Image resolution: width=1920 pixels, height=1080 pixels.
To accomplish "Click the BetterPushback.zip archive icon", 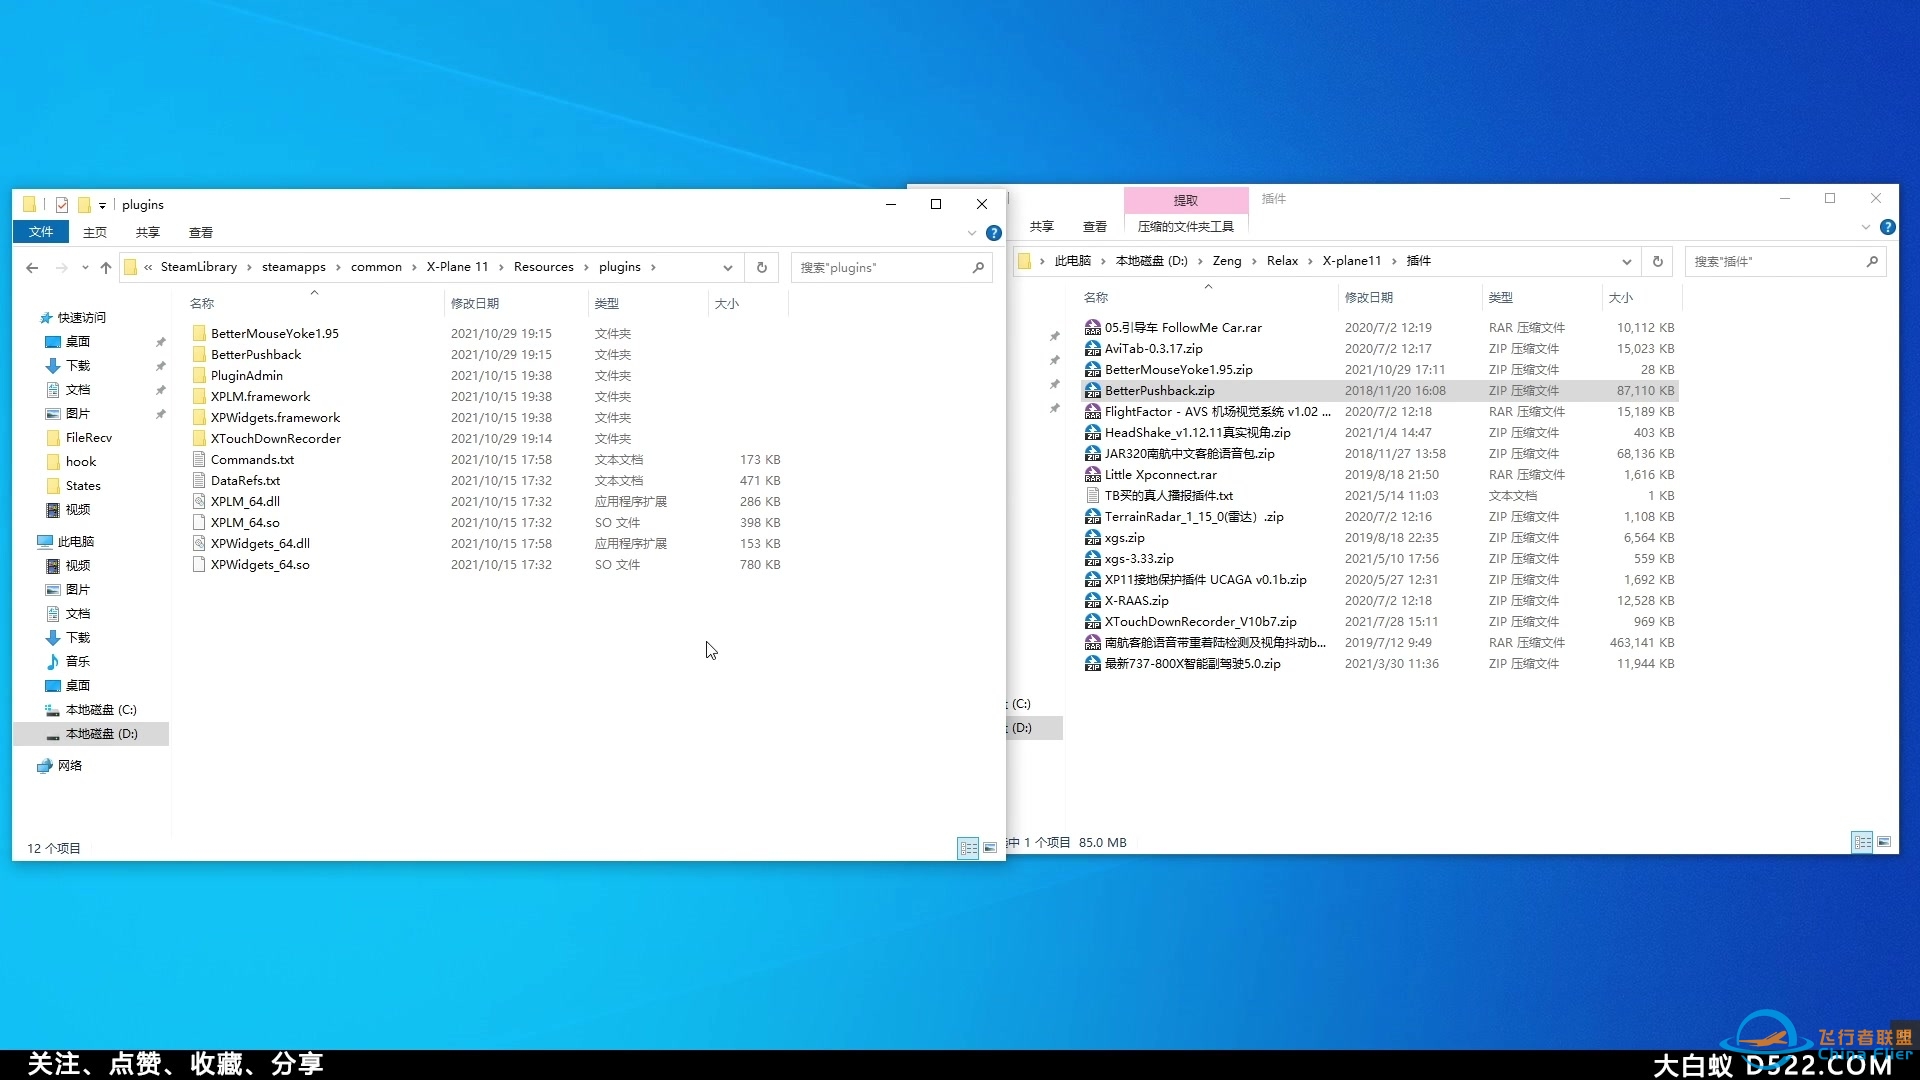I will pos(1092,390).
